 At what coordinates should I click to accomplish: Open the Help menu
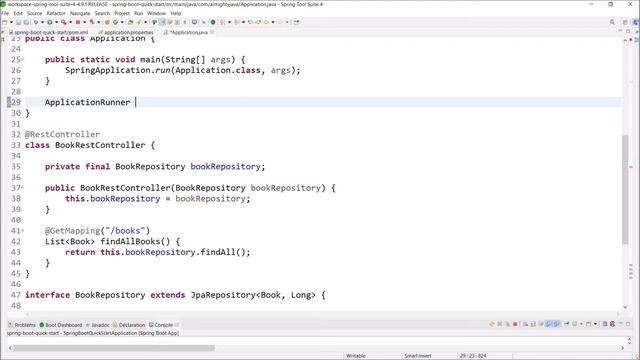click(x=176, y=13)
